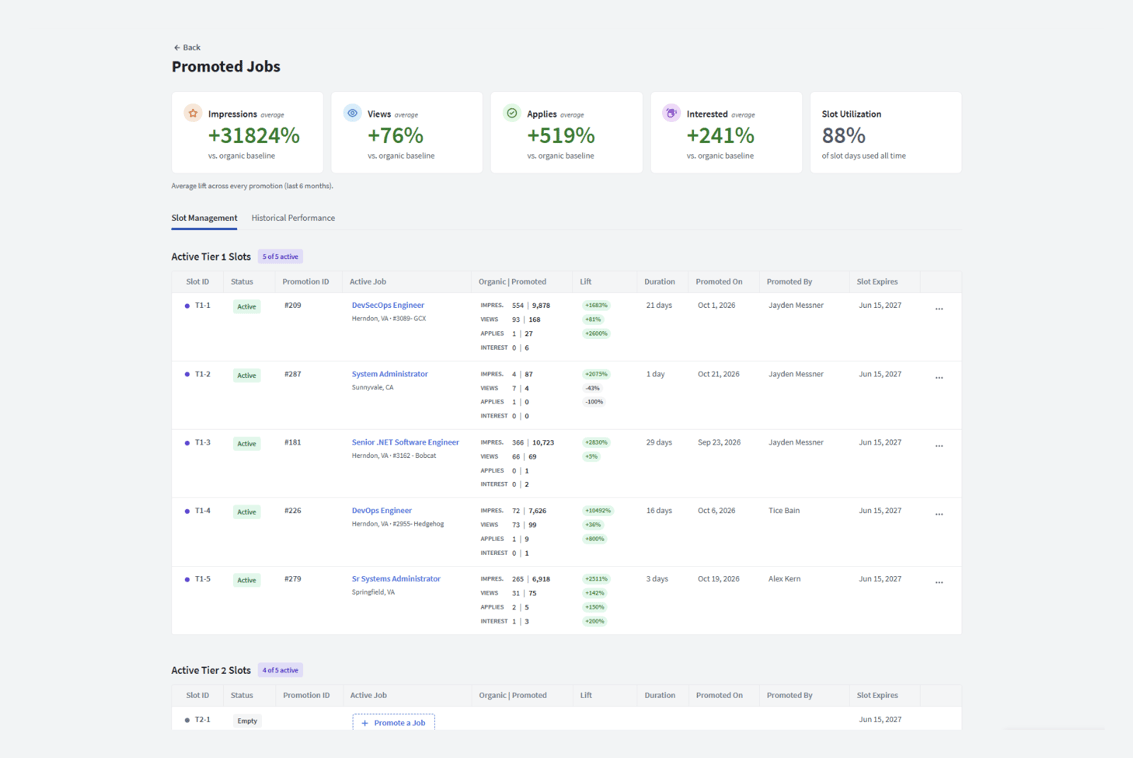
Task: Click the Interested card icon
Action: pyautogui.click(x=671, y=113)
